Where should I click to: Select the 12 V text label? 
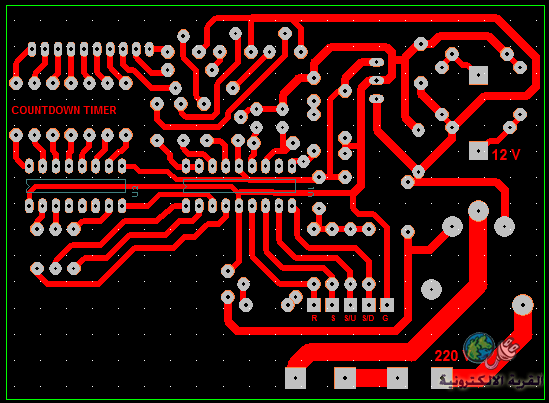506,154
